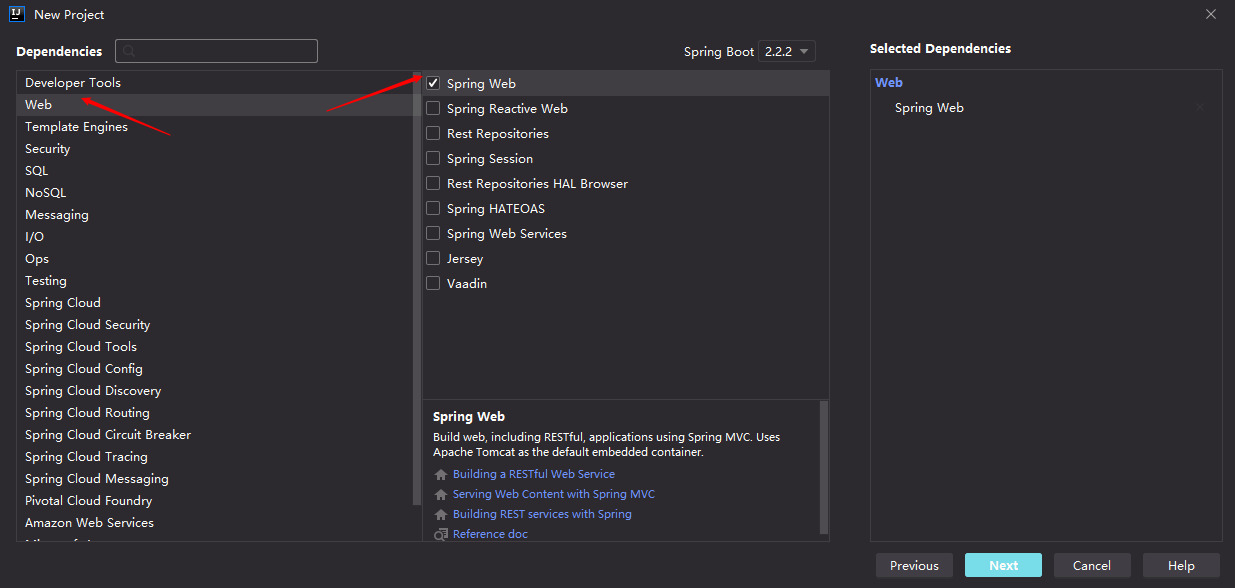Select Template Engines category
Image resolution: width=1235 pixels, height=588 pixels.
(x=215, y=127)
